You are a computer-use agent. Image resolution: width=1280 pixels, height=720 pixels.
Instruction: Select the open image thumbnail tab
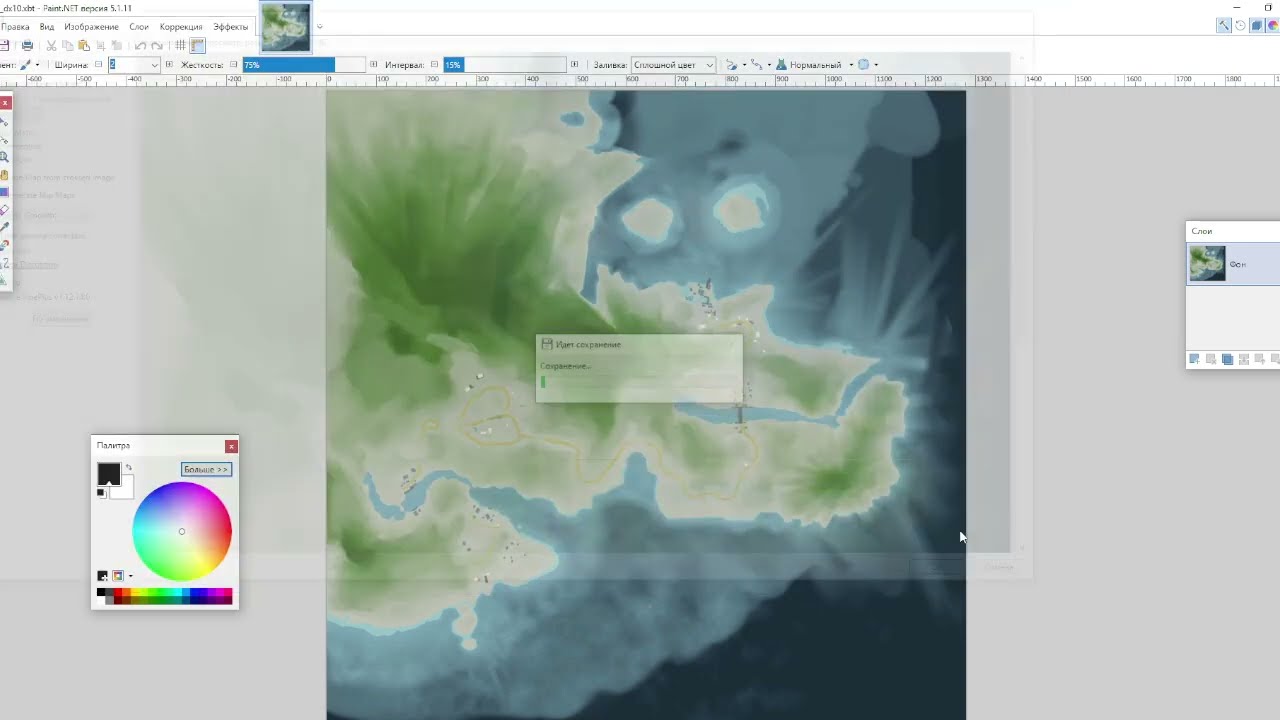click(285, 27)
